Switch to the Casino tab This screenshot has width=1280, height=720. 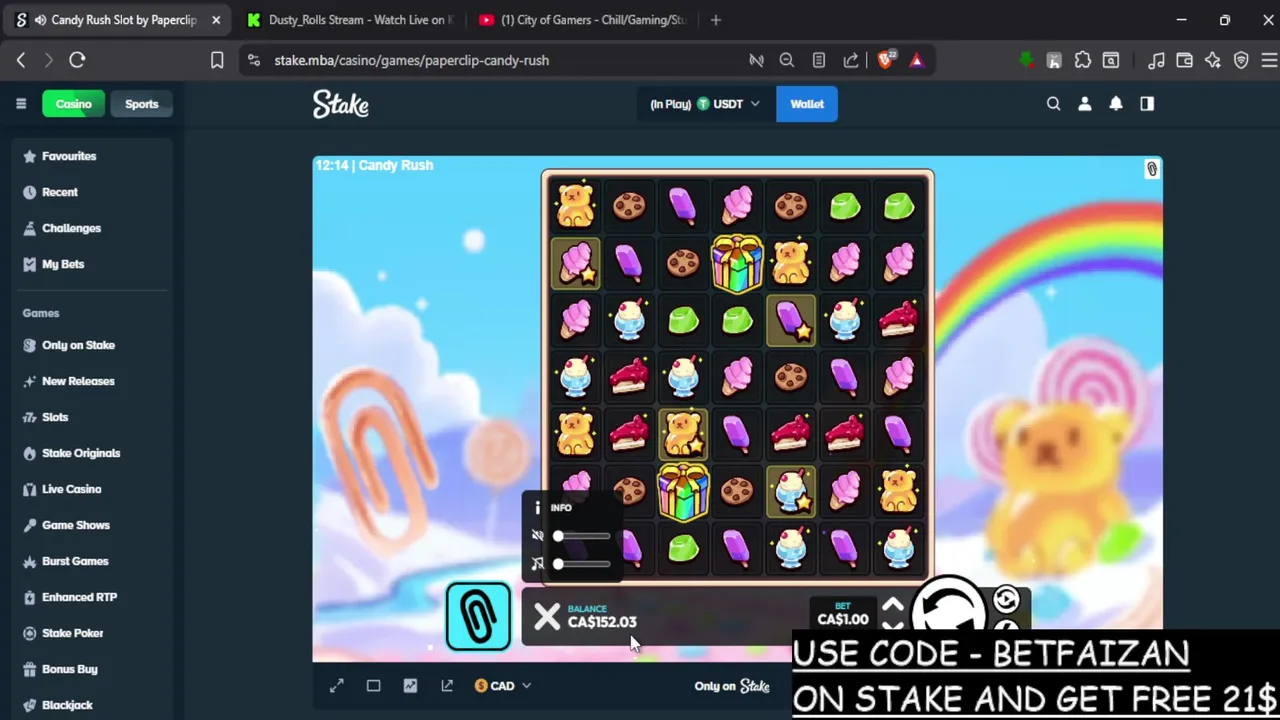pos(73,104)
